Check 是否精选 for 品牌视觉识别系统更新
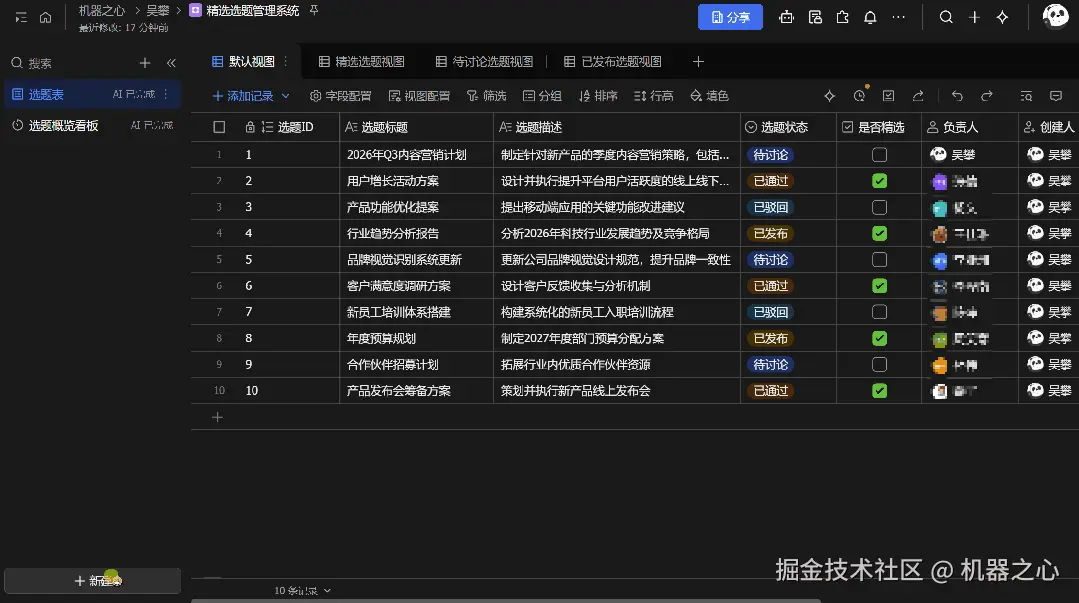Image resolution: width=1079 pixels, height=603 pixels. [879, 260]
